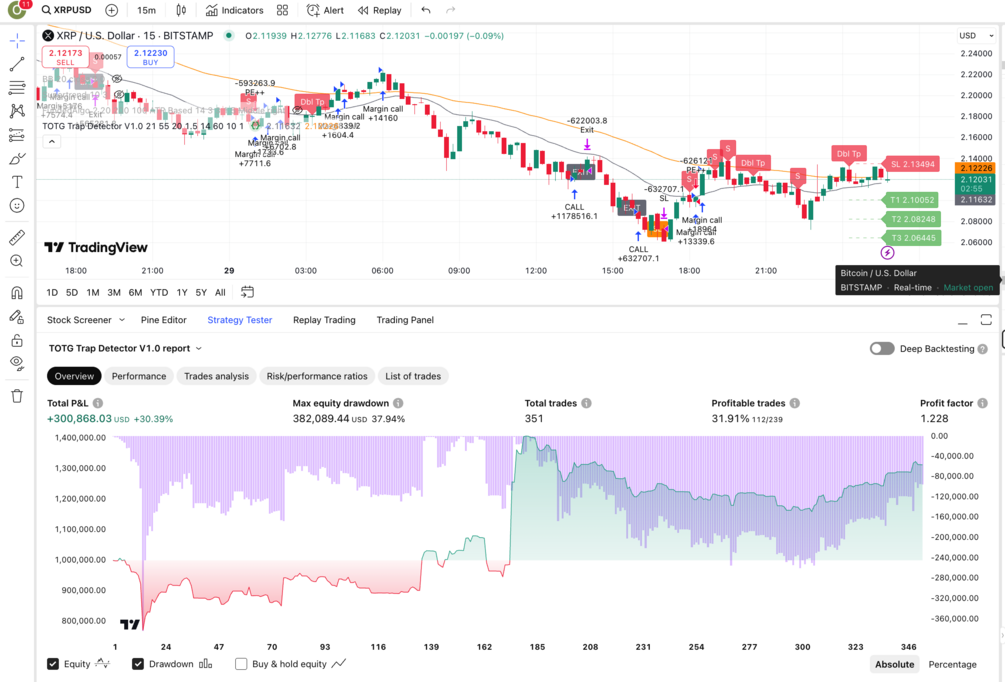1005x682 pixels.
Task: Click the red SELL 2.12173 button
Action: (x=65, y=57)
